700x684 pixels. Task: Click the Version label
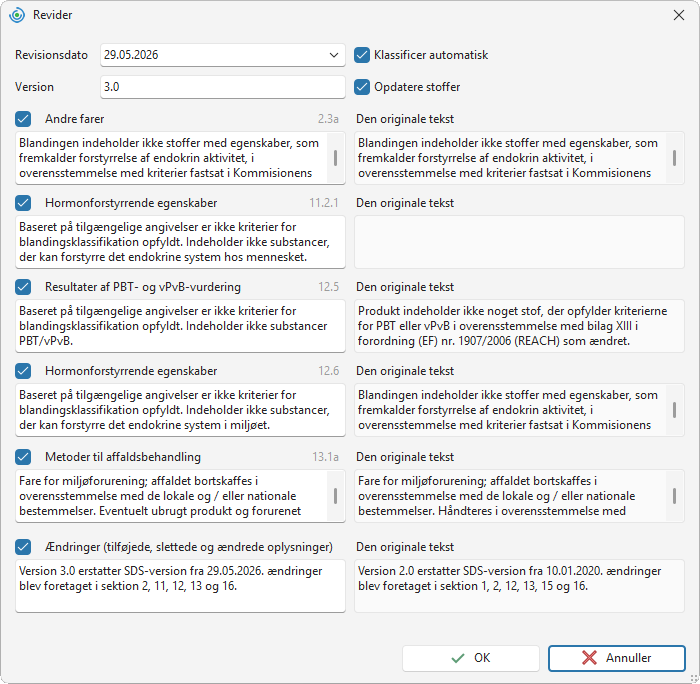tap(34, 87)
